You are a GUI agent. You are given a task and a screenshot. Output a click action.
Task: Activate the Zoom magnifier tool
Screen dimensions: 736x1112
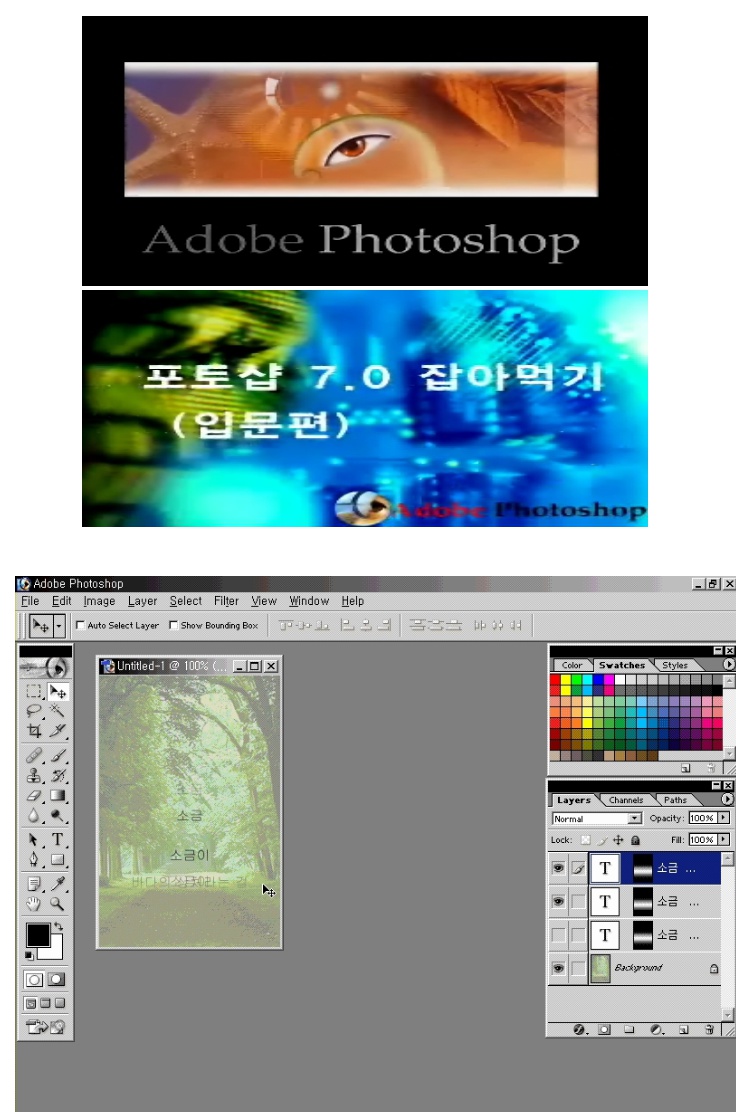click(57, 904)
